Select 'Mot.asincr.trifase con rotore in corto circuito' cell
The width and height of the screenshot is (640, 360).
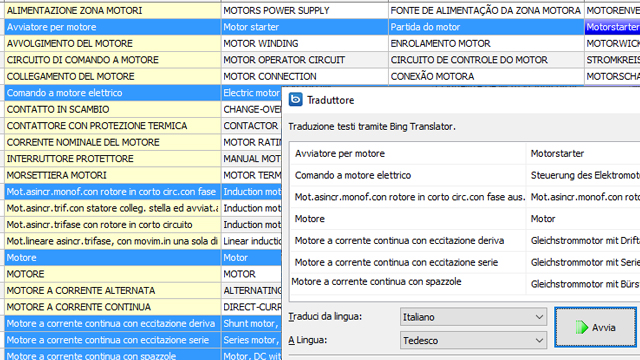(x=113, y=224)
